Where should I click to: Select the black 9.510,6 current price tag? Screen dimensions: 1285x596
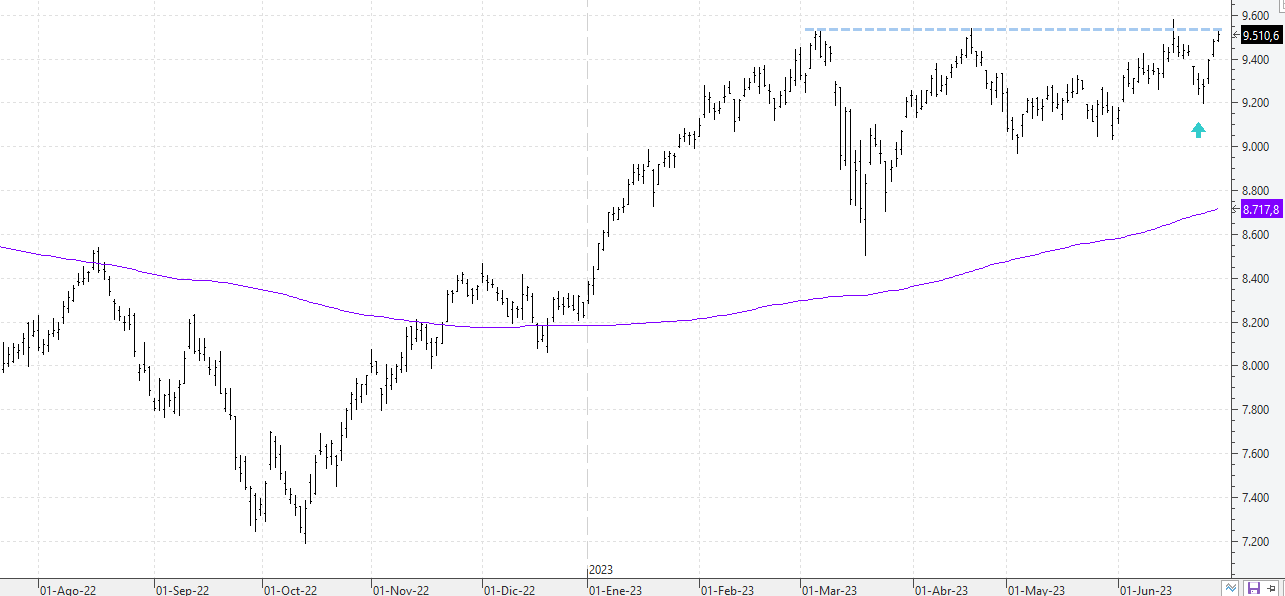[1261, 35]
